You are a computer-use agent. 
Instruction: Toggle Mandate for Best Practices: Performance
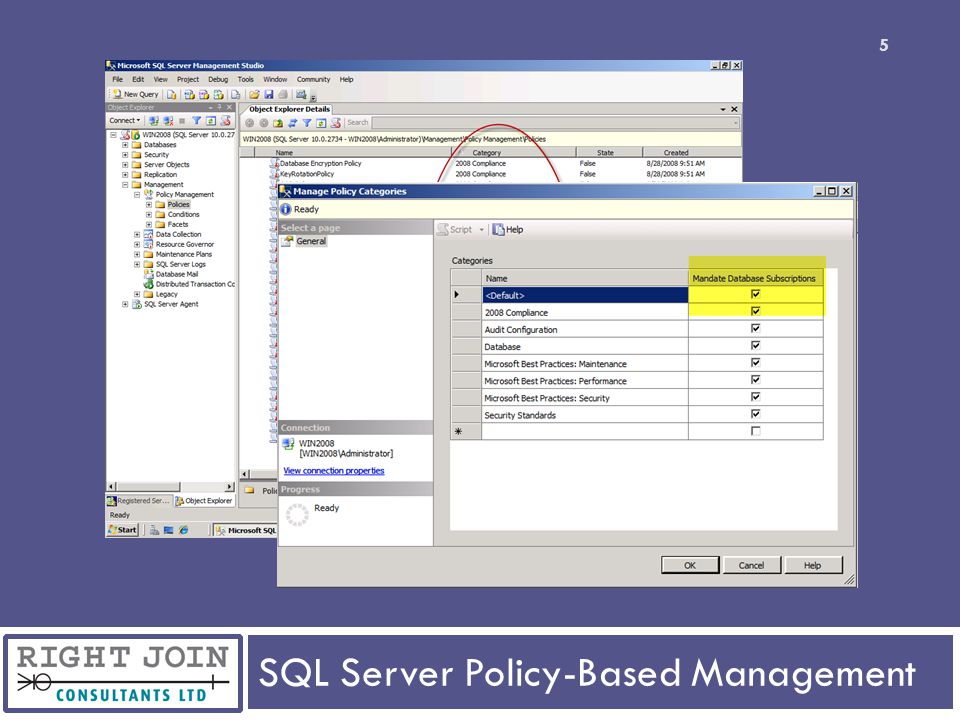[756, 380]
